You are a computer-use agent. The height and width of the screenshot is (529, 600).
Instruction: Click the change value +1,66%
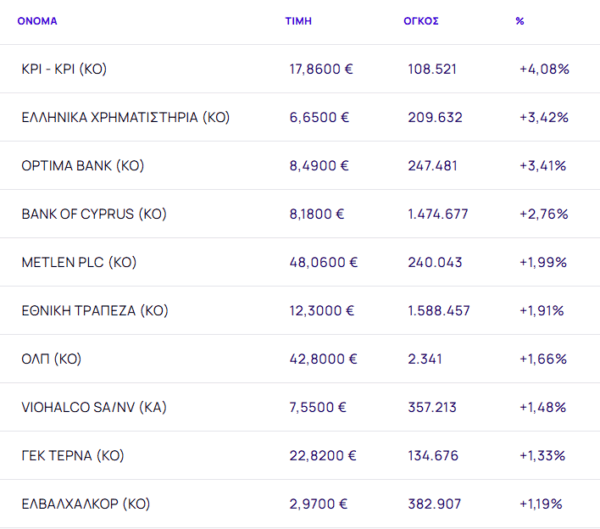[543, 359]
